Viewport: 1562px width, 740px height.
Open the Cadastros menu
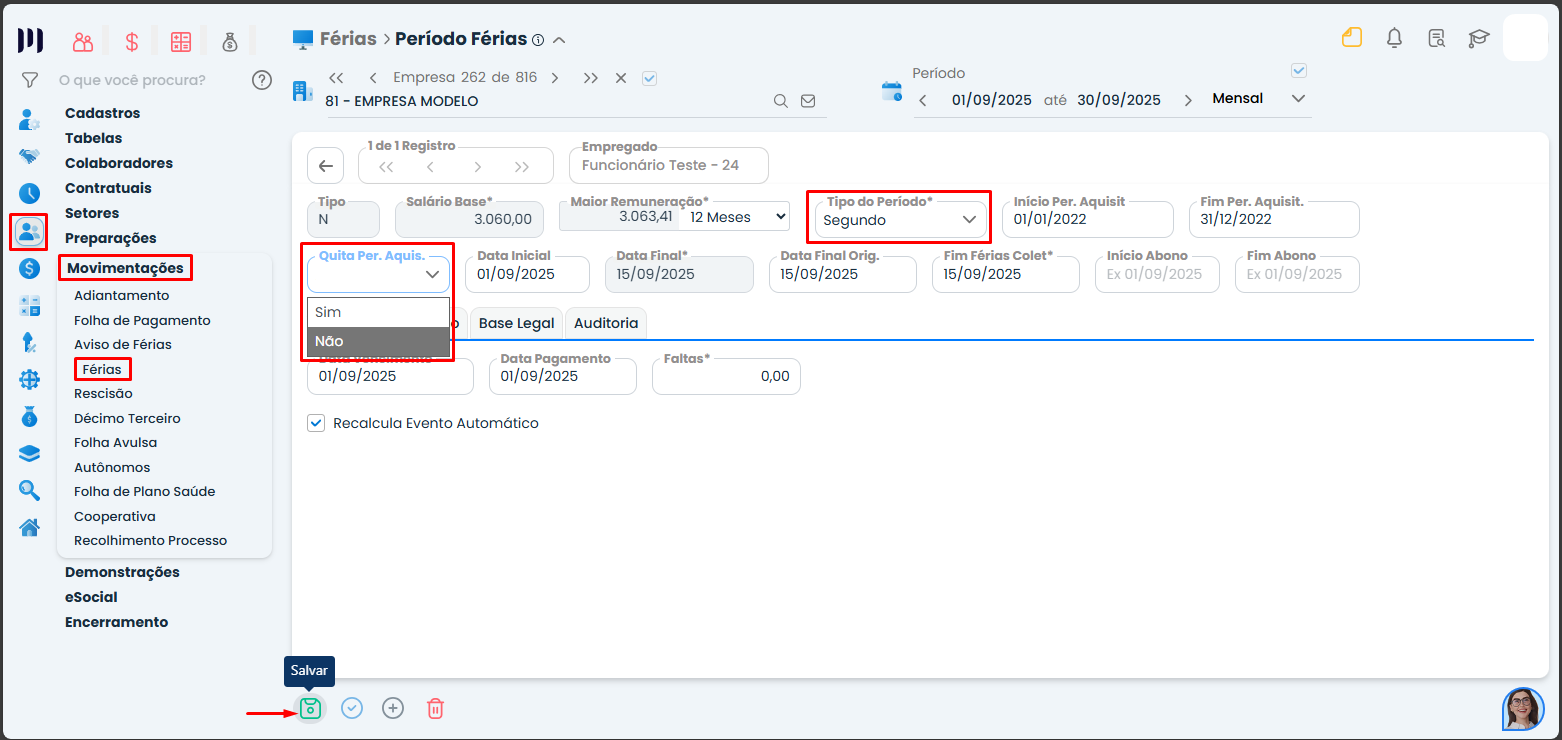[103, 113]
